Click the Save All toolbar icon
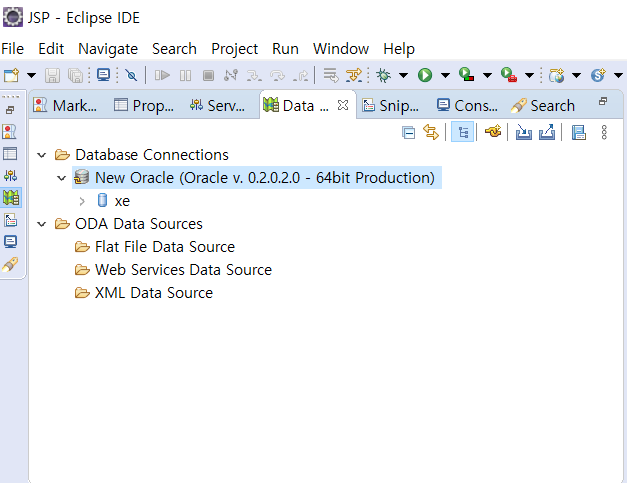Screen dimensions: 627x483 click(x=75, y=75)
